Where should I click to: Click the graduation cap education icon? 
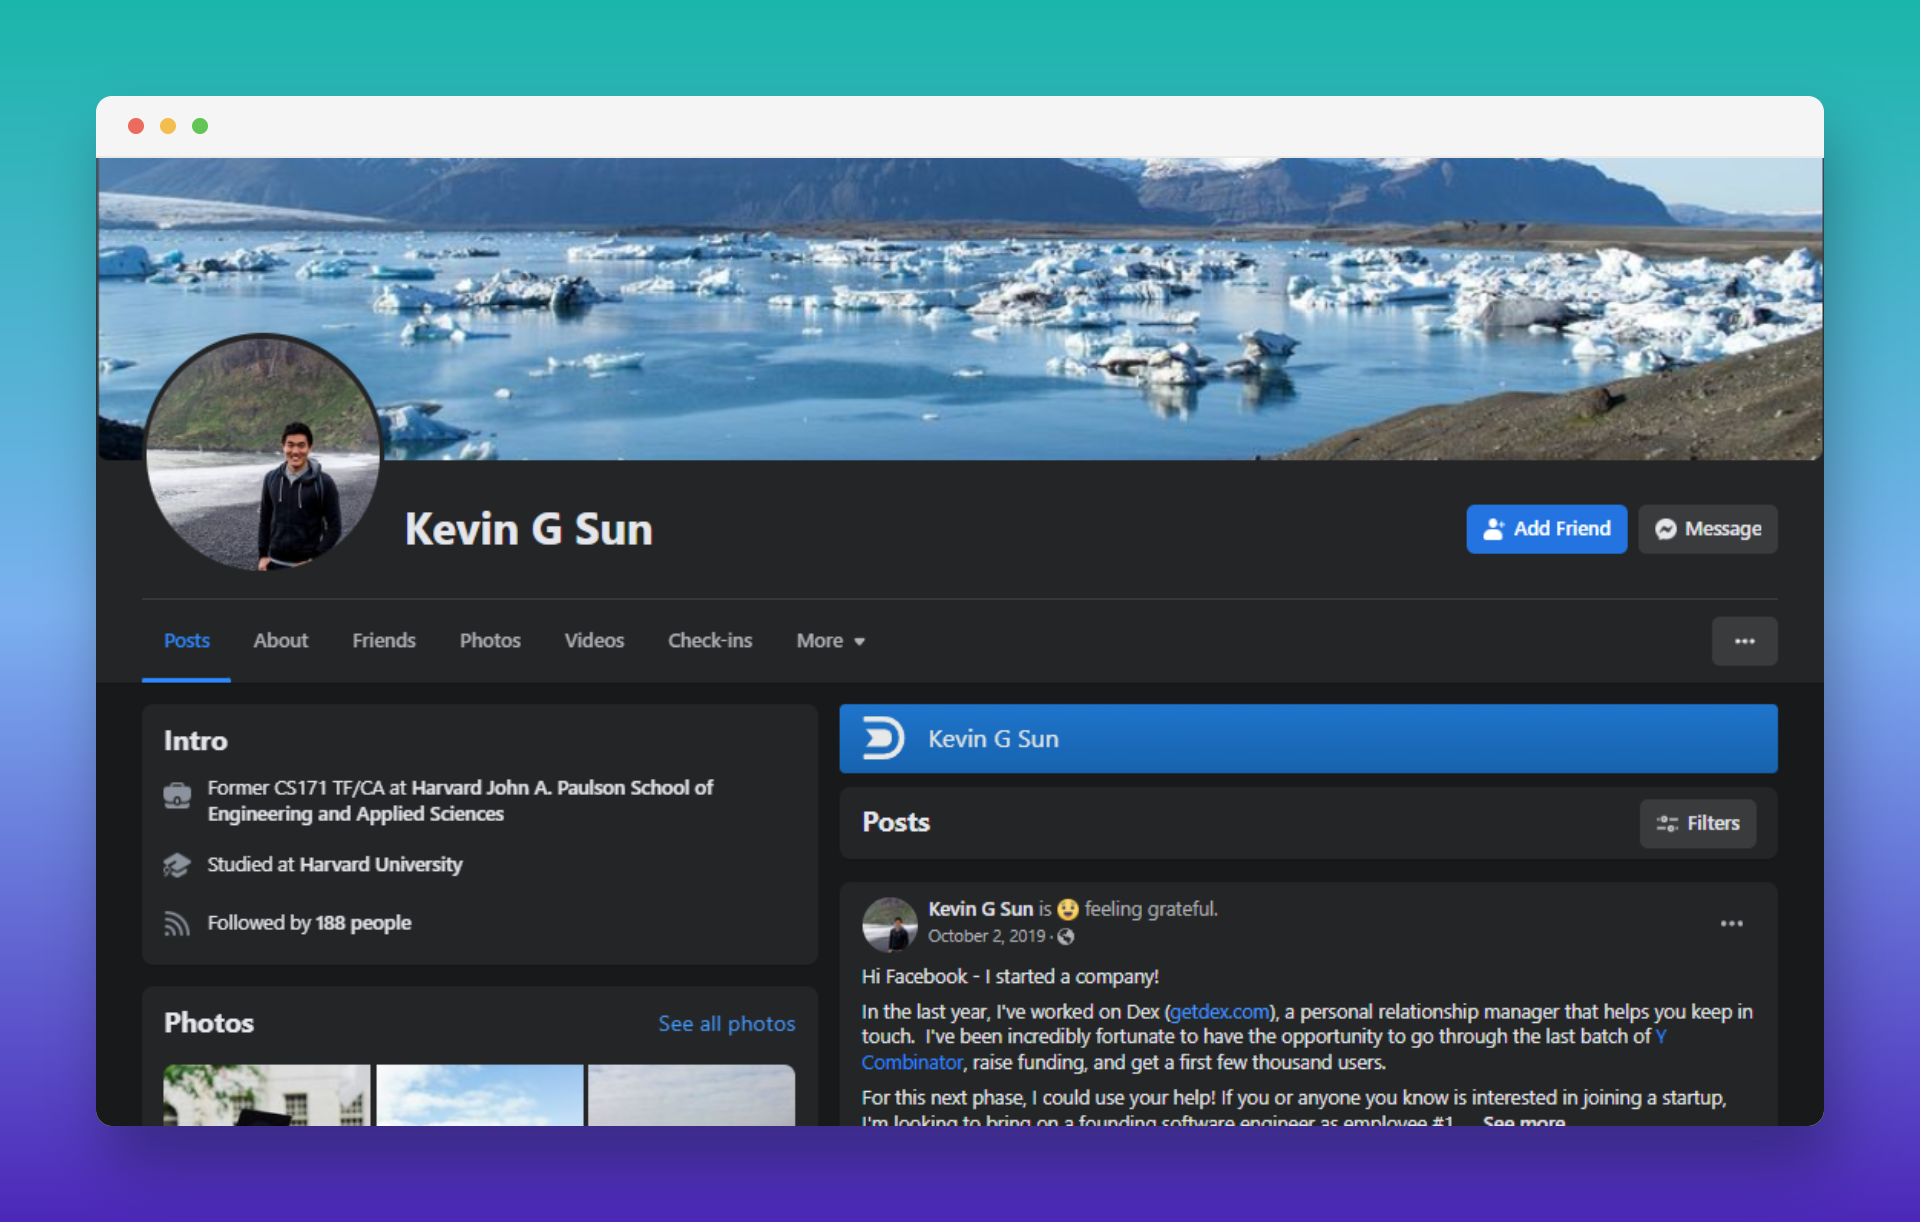[x=177, y=865]
